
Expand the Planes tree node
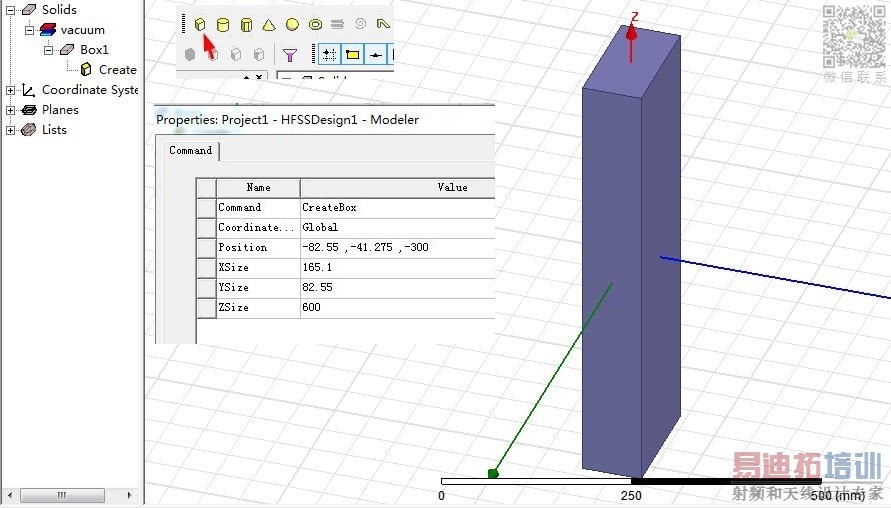(10, 110)
